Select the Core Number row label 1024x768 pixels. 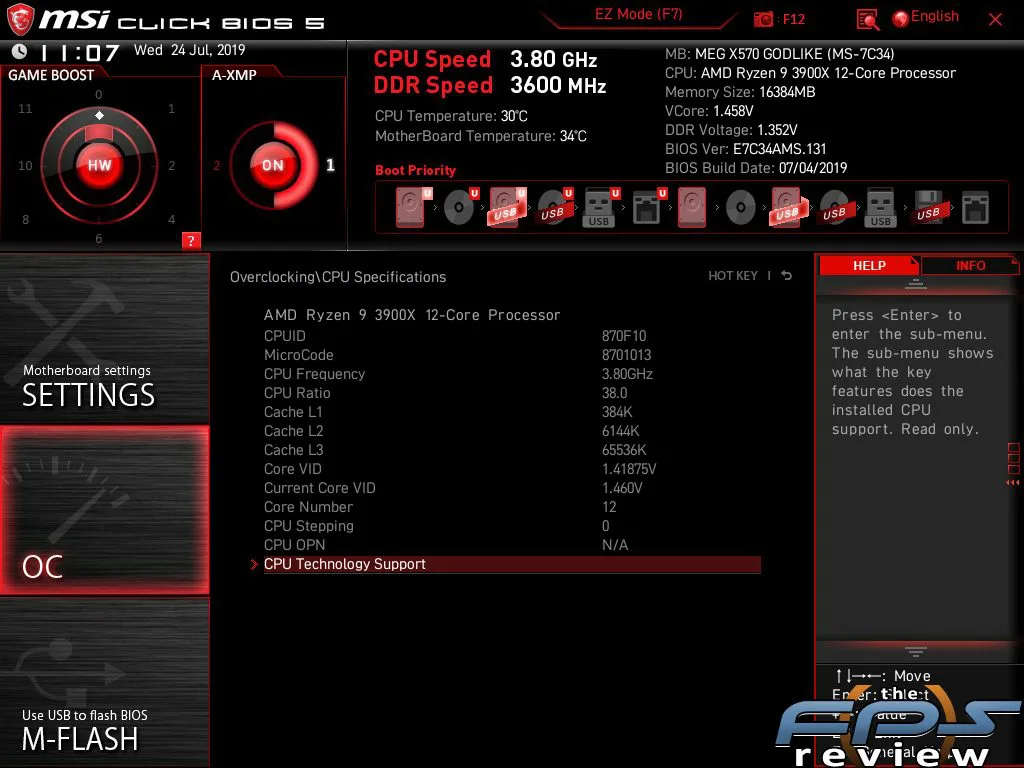(x=308, y=507)
